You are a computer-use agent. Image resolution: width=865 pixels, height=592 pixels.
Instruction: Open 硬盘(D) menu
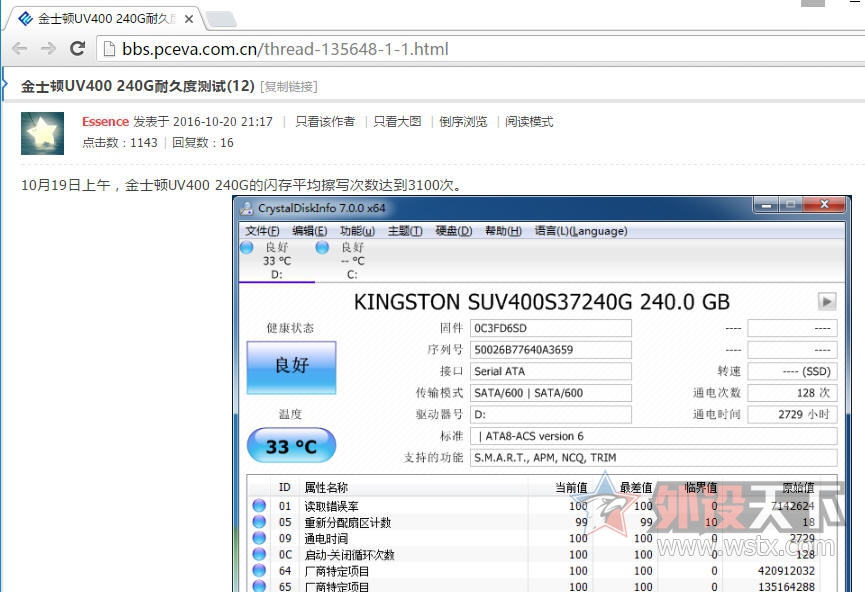coord(453,231)
